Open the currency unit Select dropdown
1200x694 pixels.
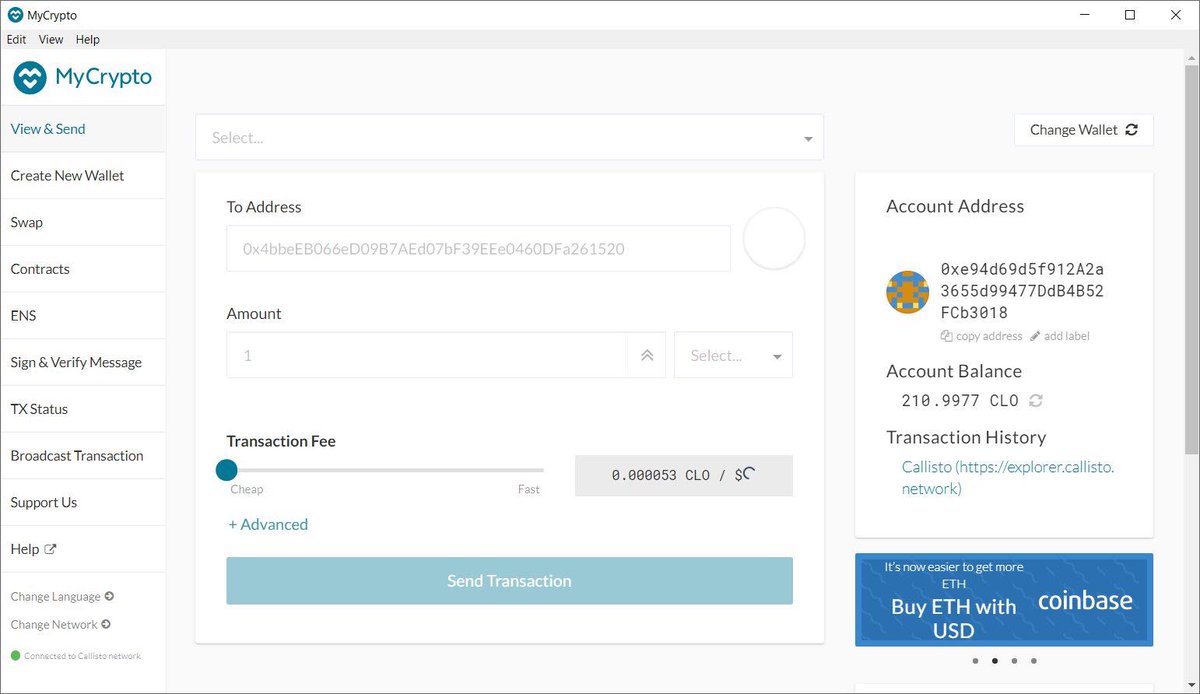pos(733,355)
